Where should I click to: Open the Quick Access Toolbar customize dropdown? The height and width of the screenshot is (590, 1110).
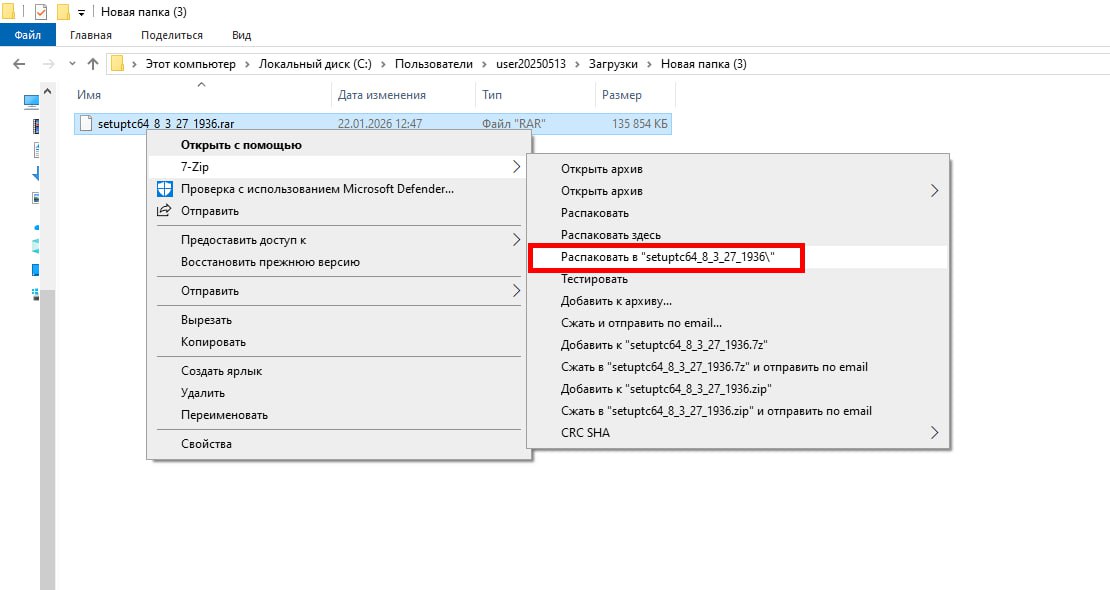pyautogui.click(x=82, y=12)
